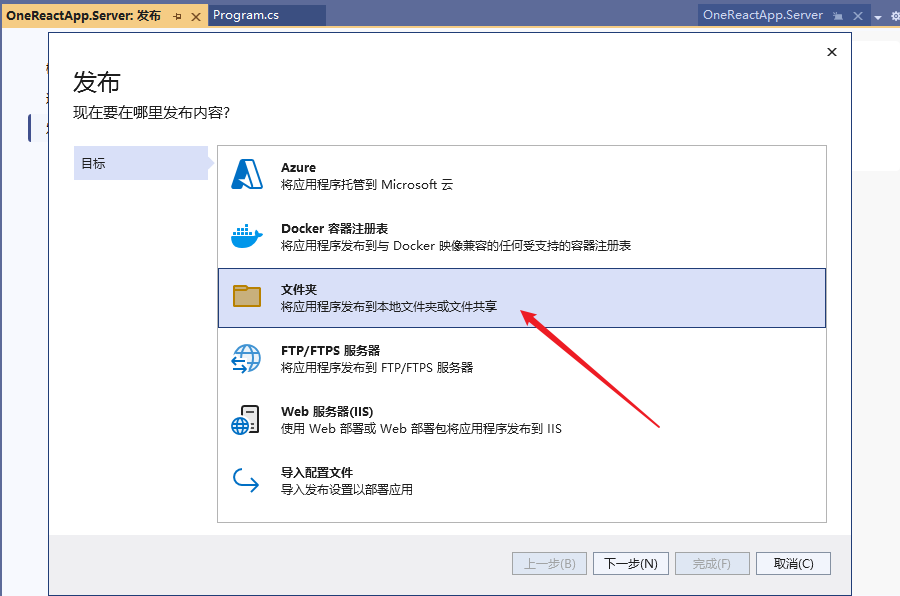Click the import profile arrow icon

click(x=246, y=480)
